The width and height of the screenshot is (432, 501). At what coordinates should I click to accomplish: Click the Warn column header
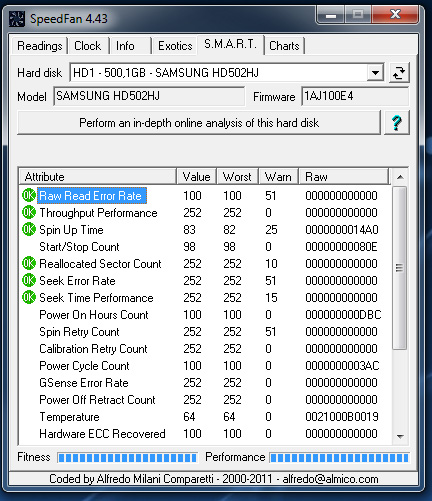(x=278, y=176)
